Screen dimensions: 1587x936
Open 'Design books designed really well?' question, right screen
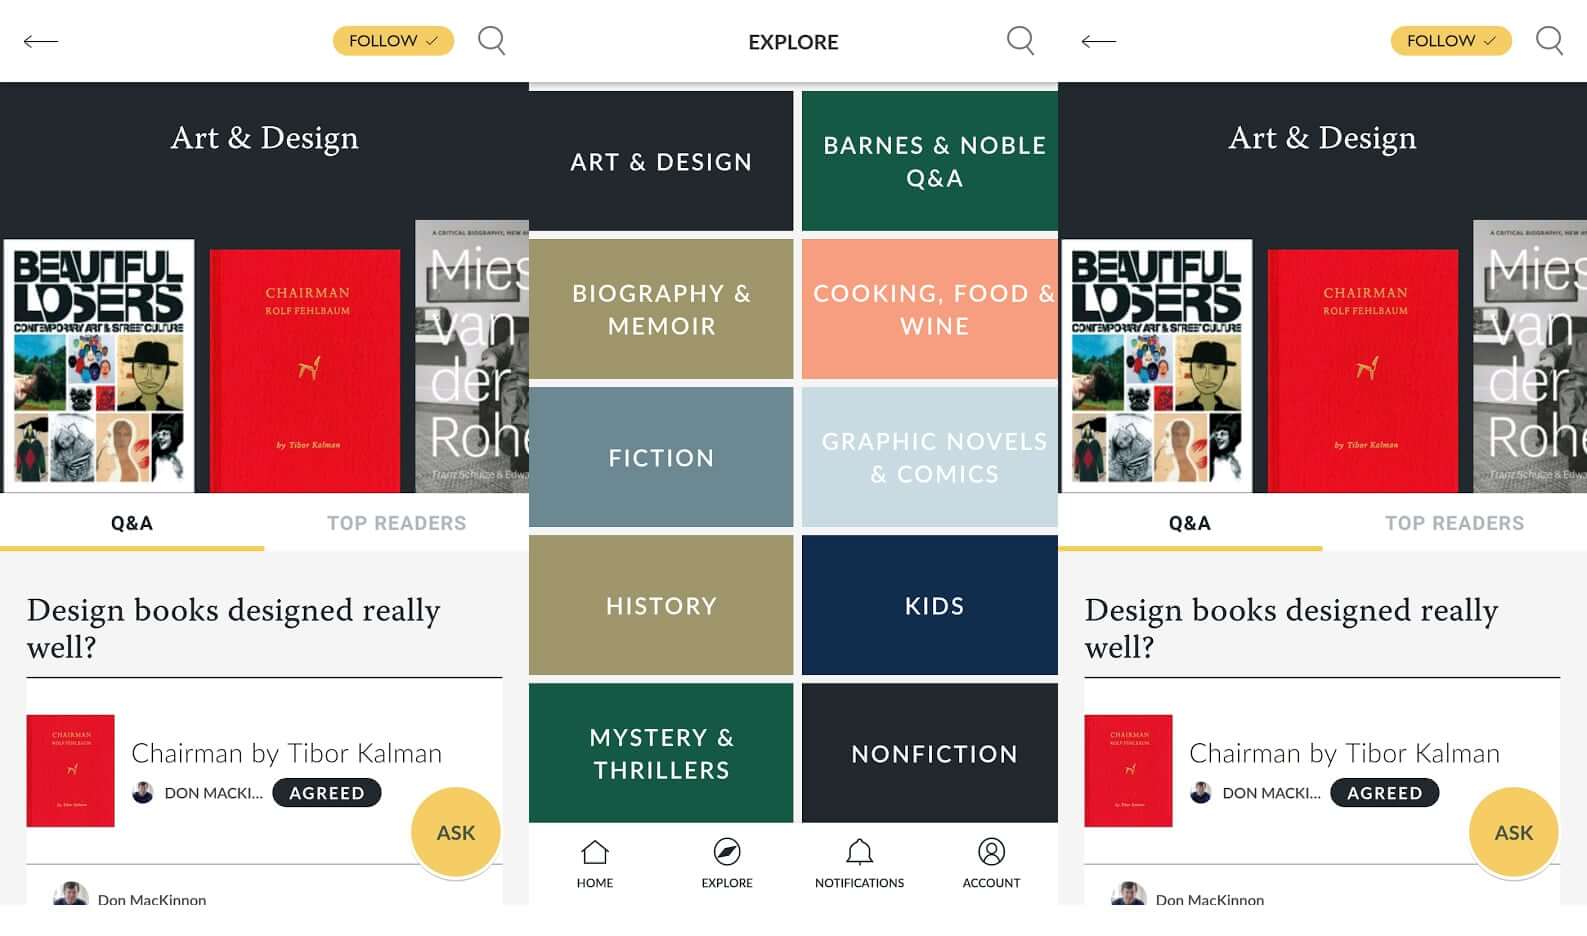tap(1292, 628)
